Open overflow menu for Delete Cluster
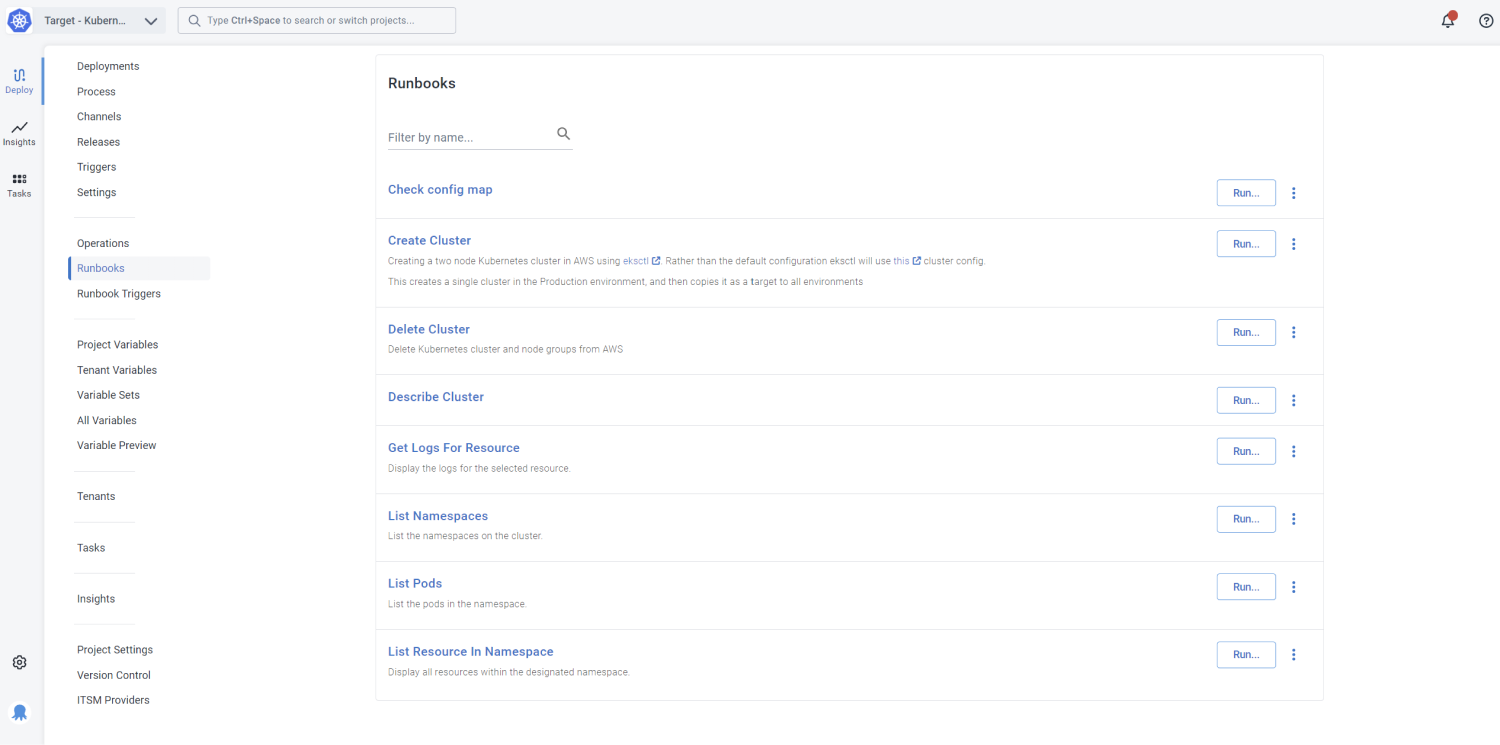1500x745 pixels. coord(1293,333)
